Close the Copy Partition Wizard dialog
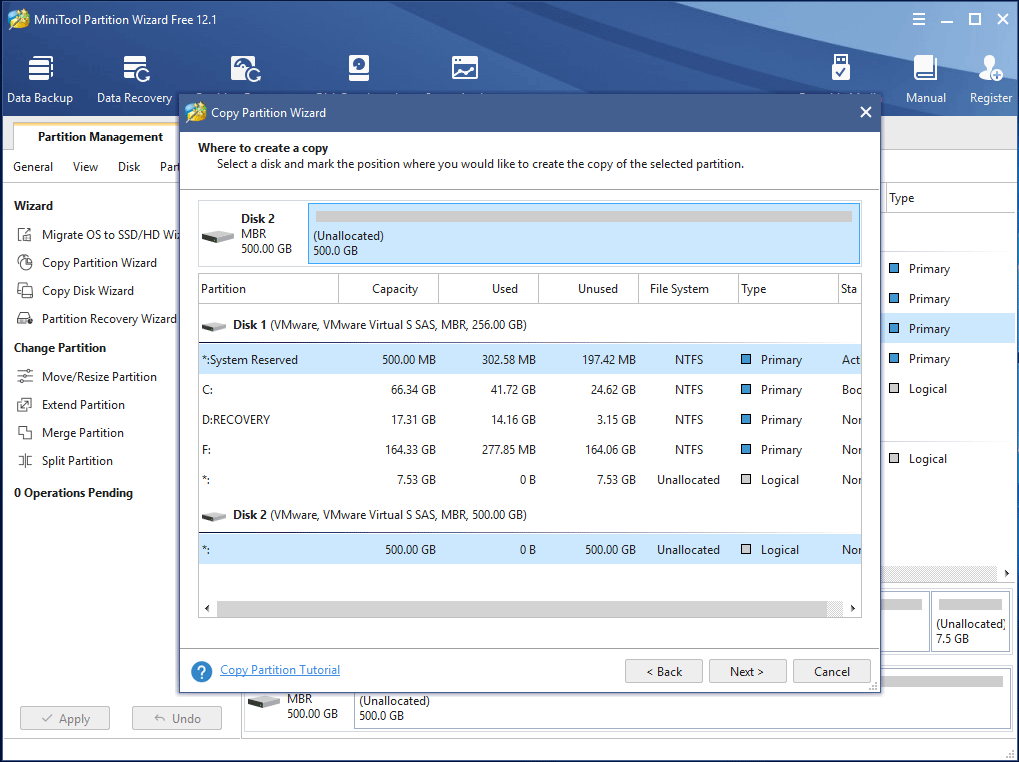The image size is (1019, 762). click(x=866, y=112)
